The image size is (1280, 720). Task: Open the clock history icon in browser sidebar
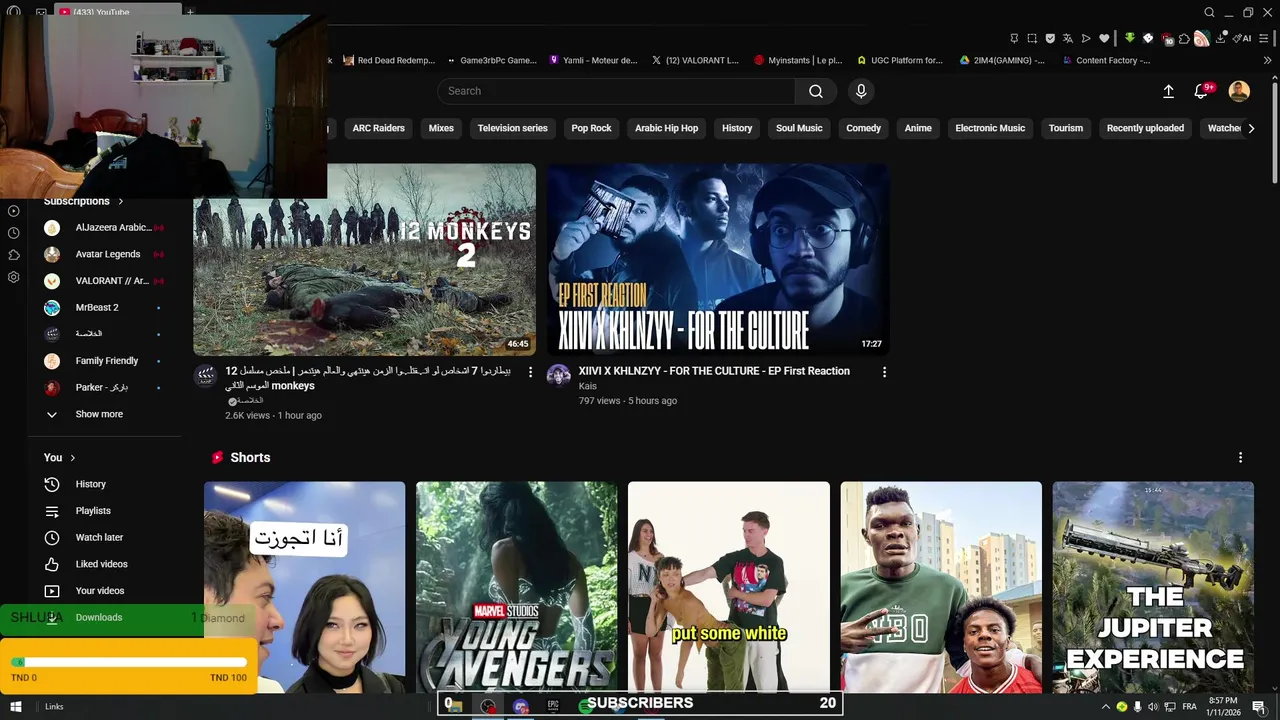tap(13, 233)
